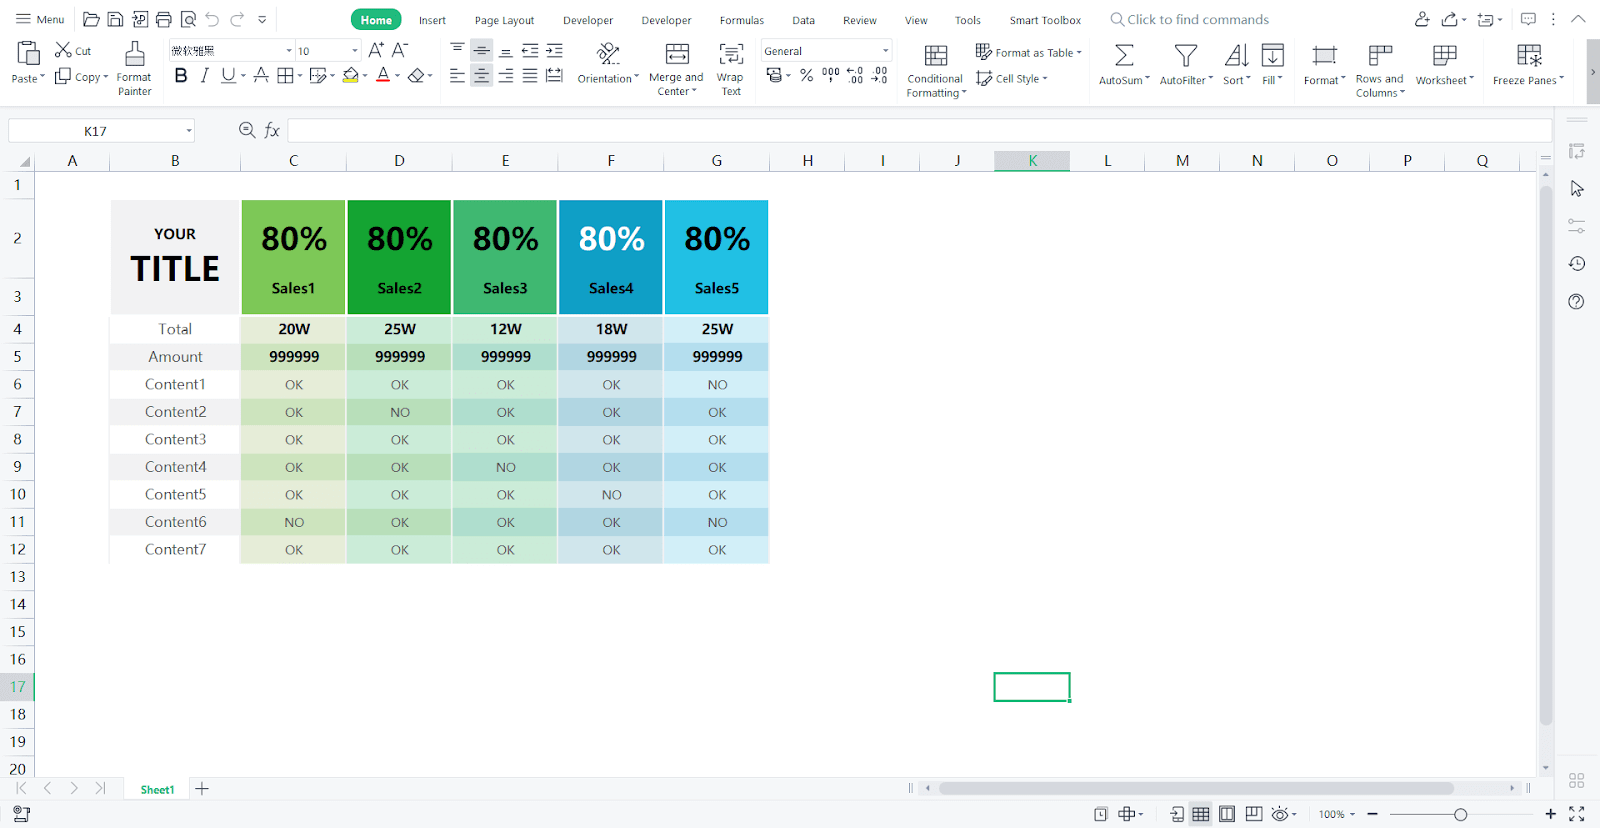Toggle Italic formatting
This screenshot has height=828, width=1600.
pos(205,76)
